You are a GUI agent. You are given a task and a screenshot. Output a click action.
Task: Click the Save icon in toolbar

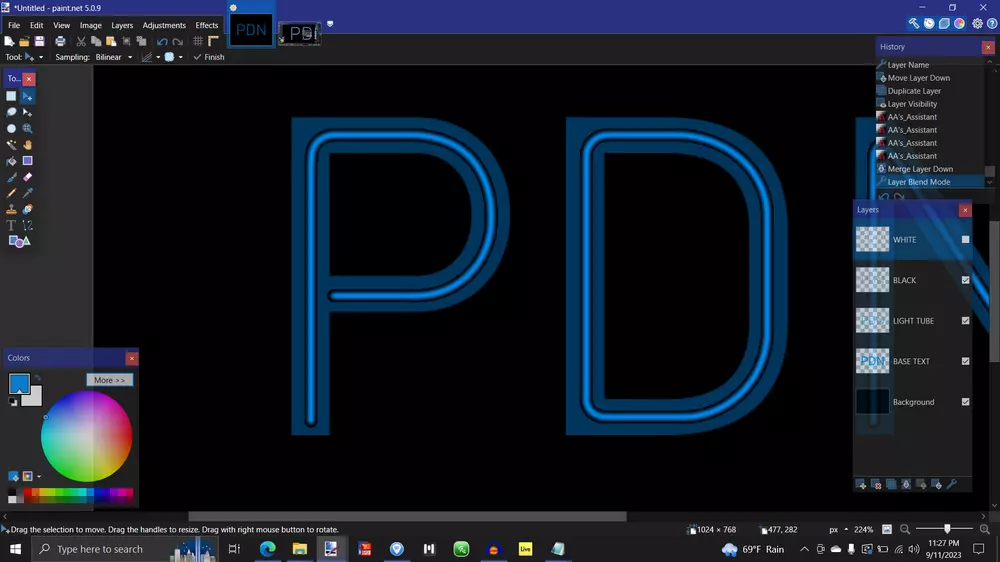pyautogui.click(x=40, y=41)
